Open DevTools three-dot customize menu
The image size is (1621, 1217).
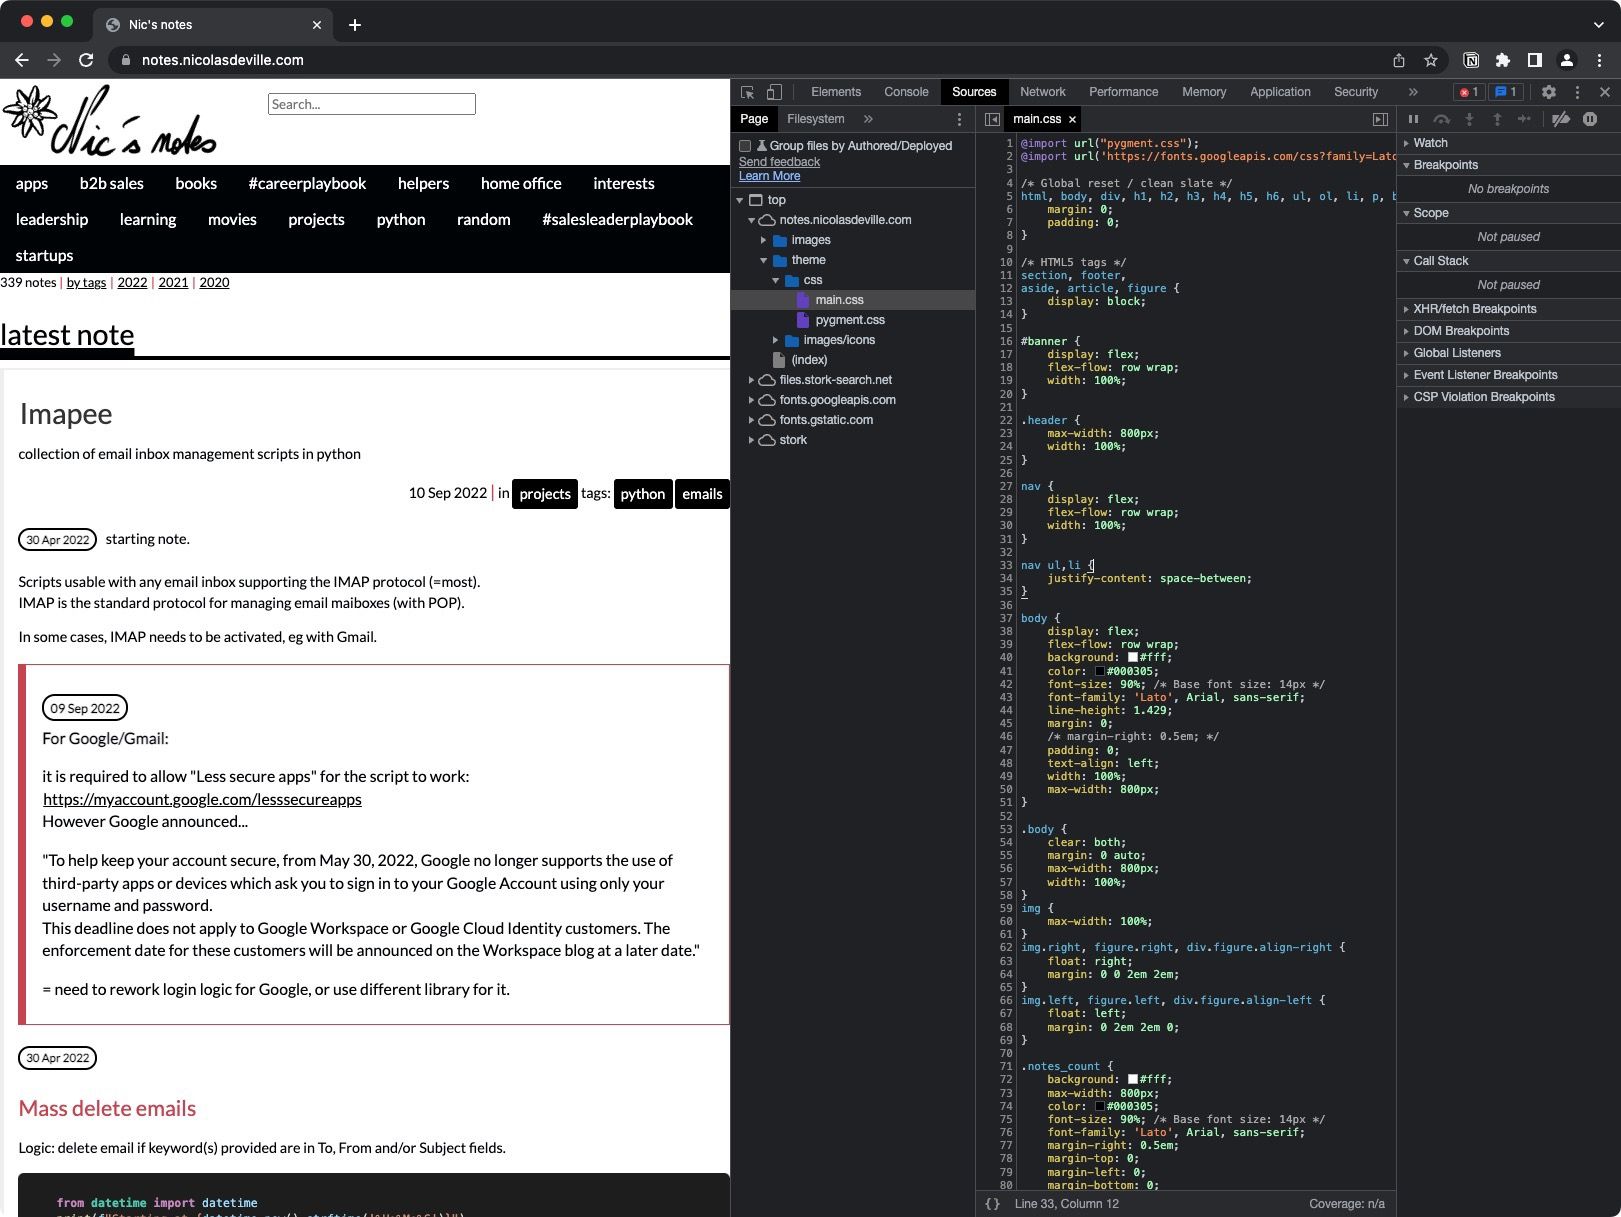(x=1578, y=92)
